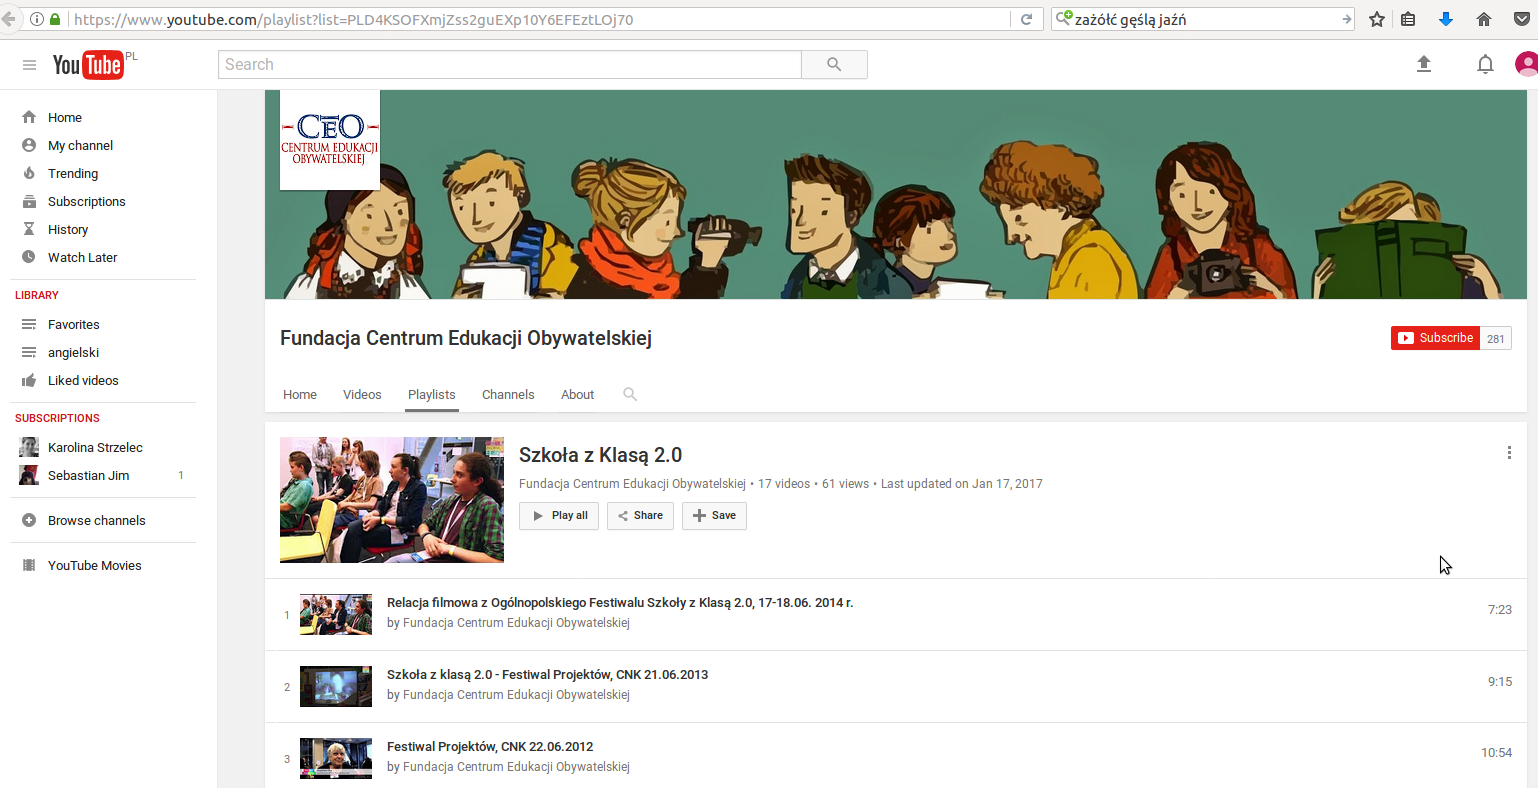Click the channel author link under video 3
Image resolution: width=1538 pixels, height=788 pixels.
pos(516,767)
